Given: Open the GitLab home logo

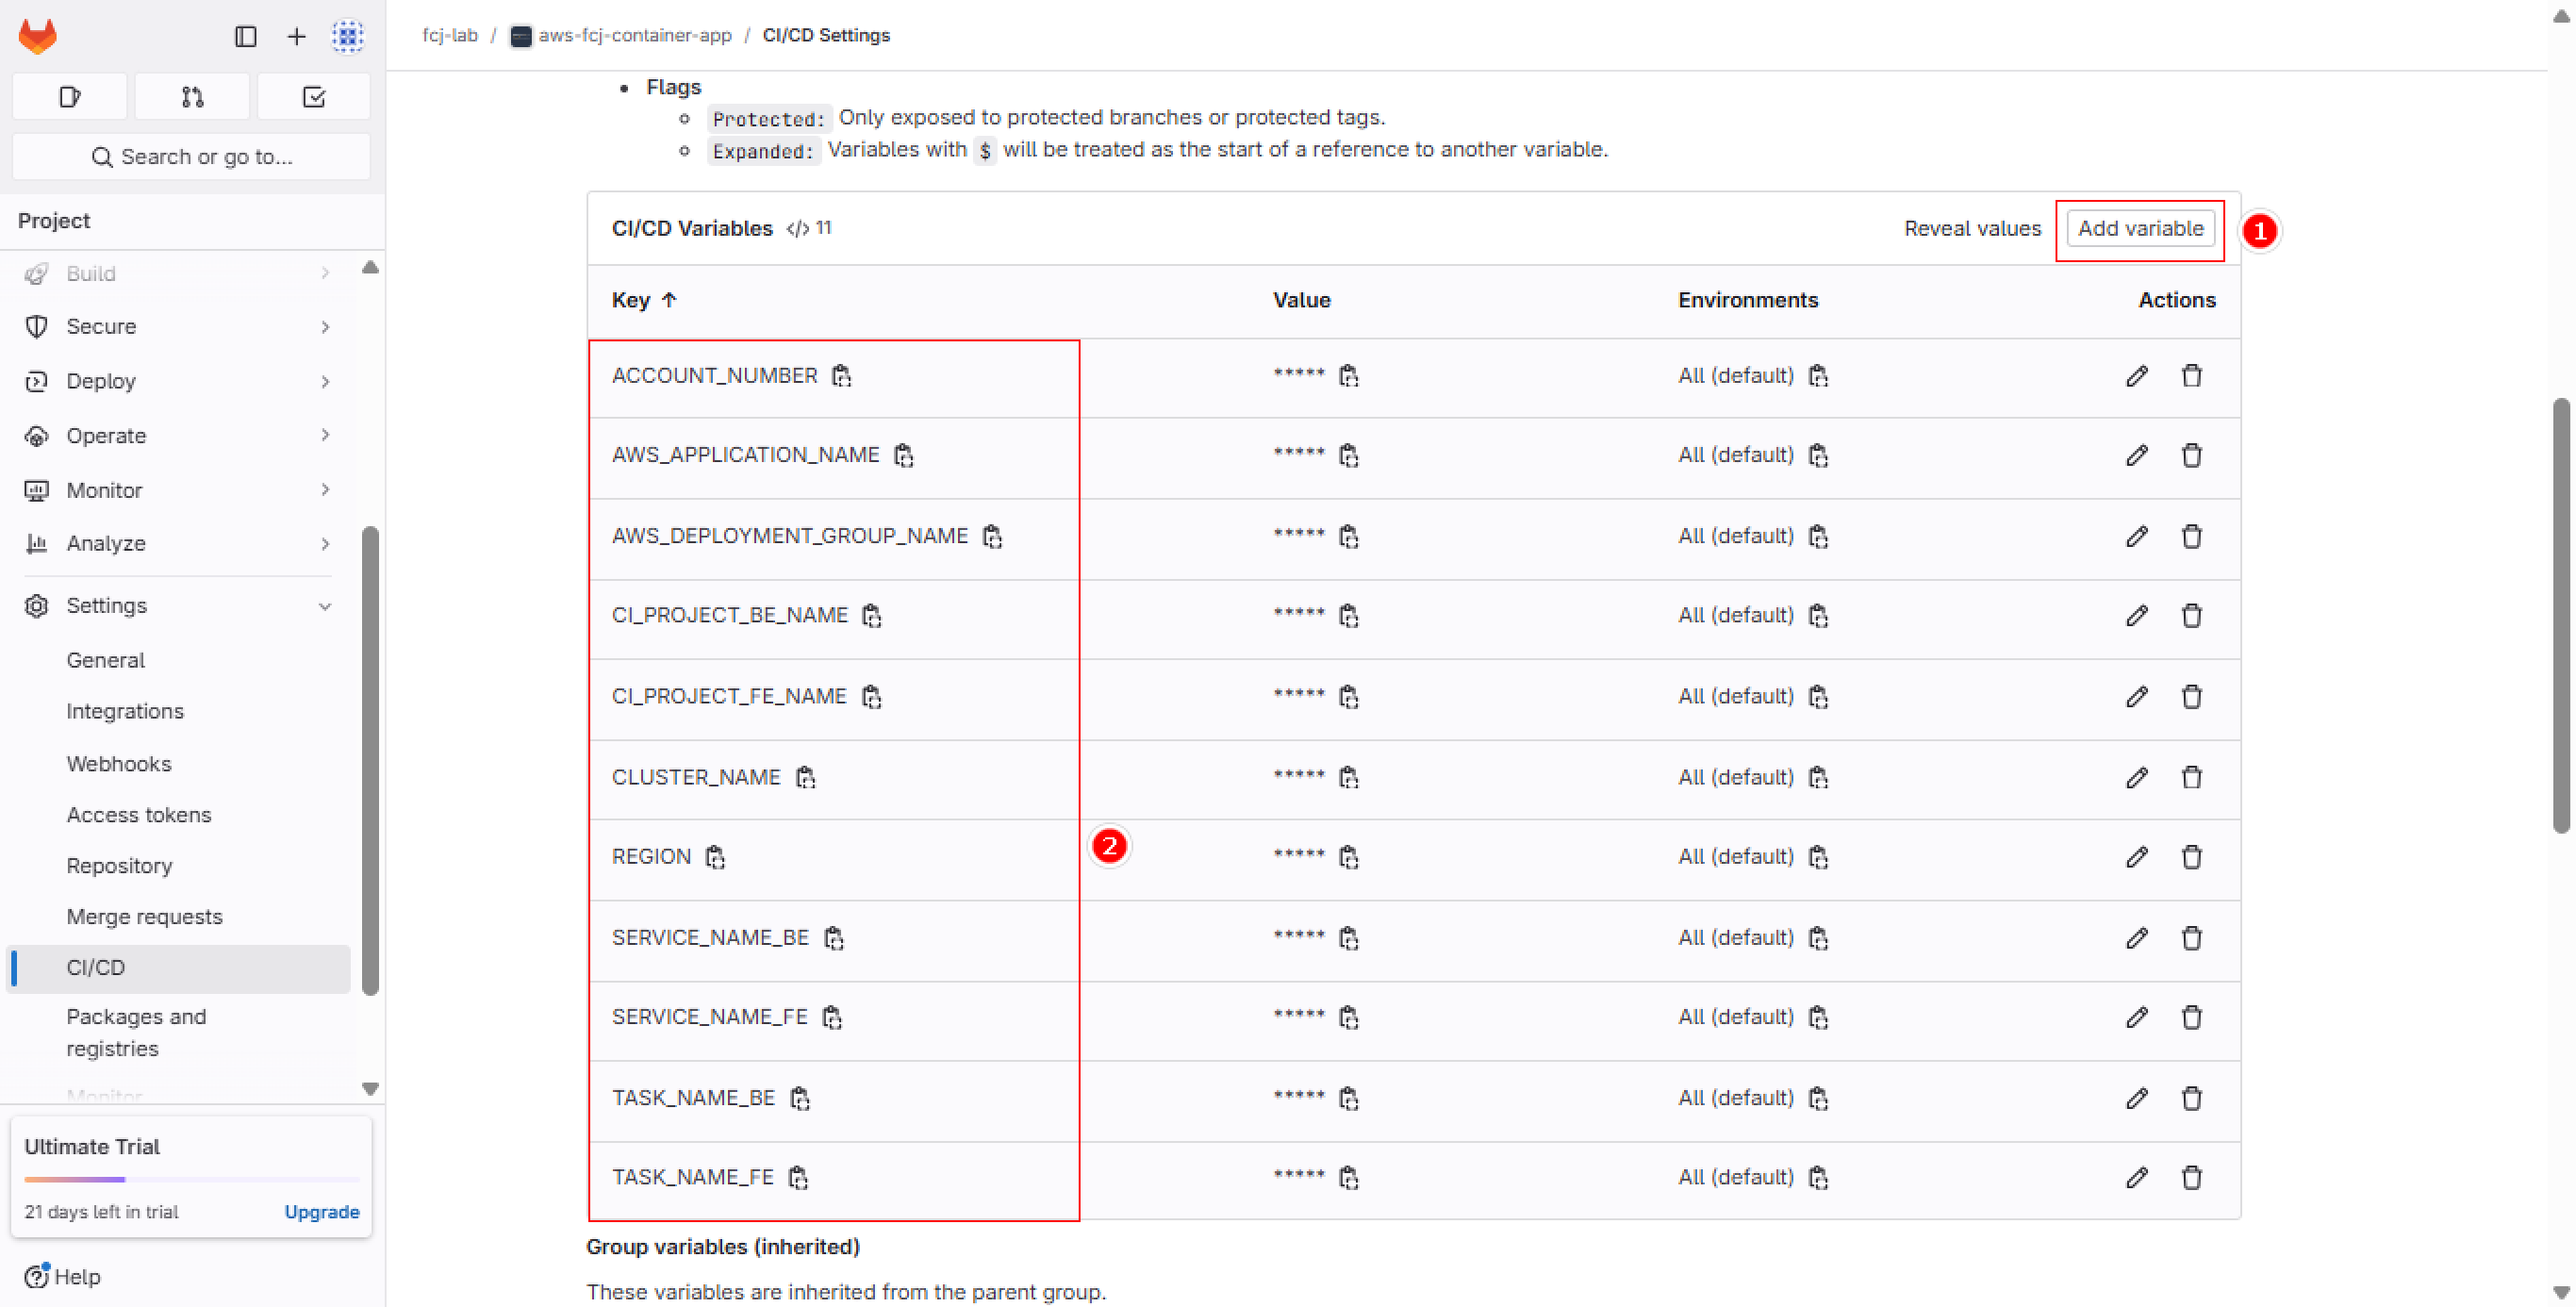Looking at the screenshot, I should [x=38, y=37].
